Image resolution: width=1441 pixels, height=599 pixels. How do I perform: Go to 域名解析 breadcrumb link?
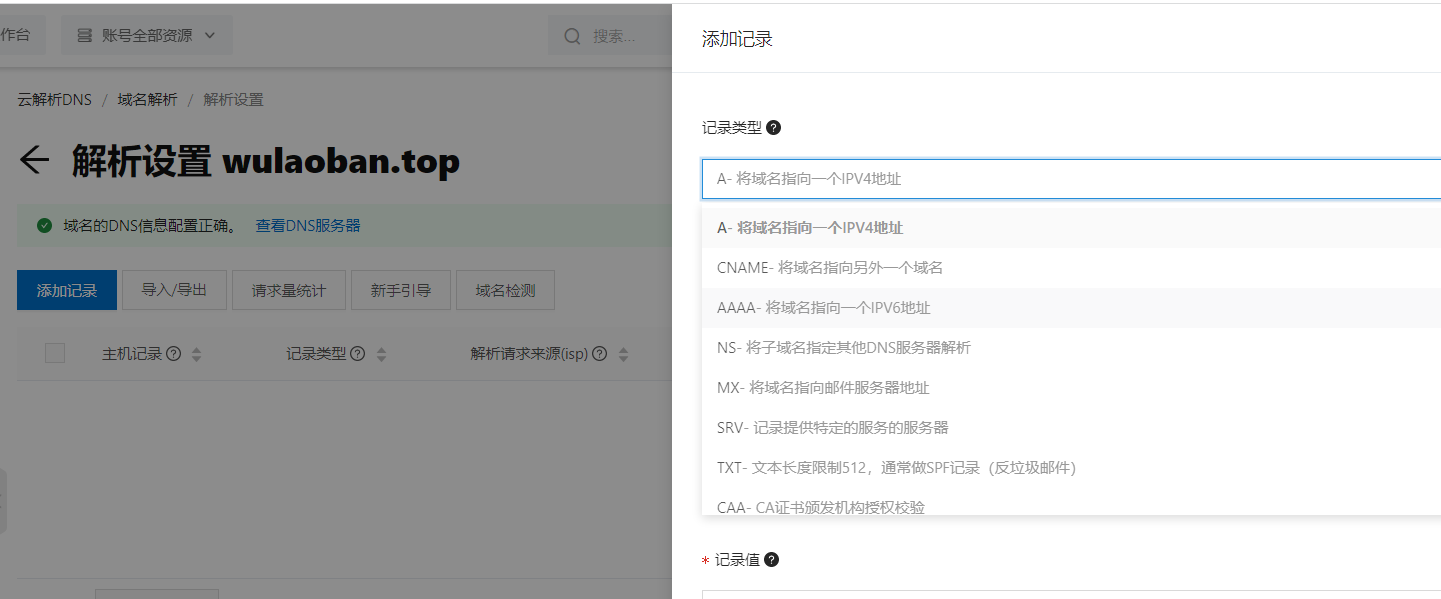pos(147,100)
